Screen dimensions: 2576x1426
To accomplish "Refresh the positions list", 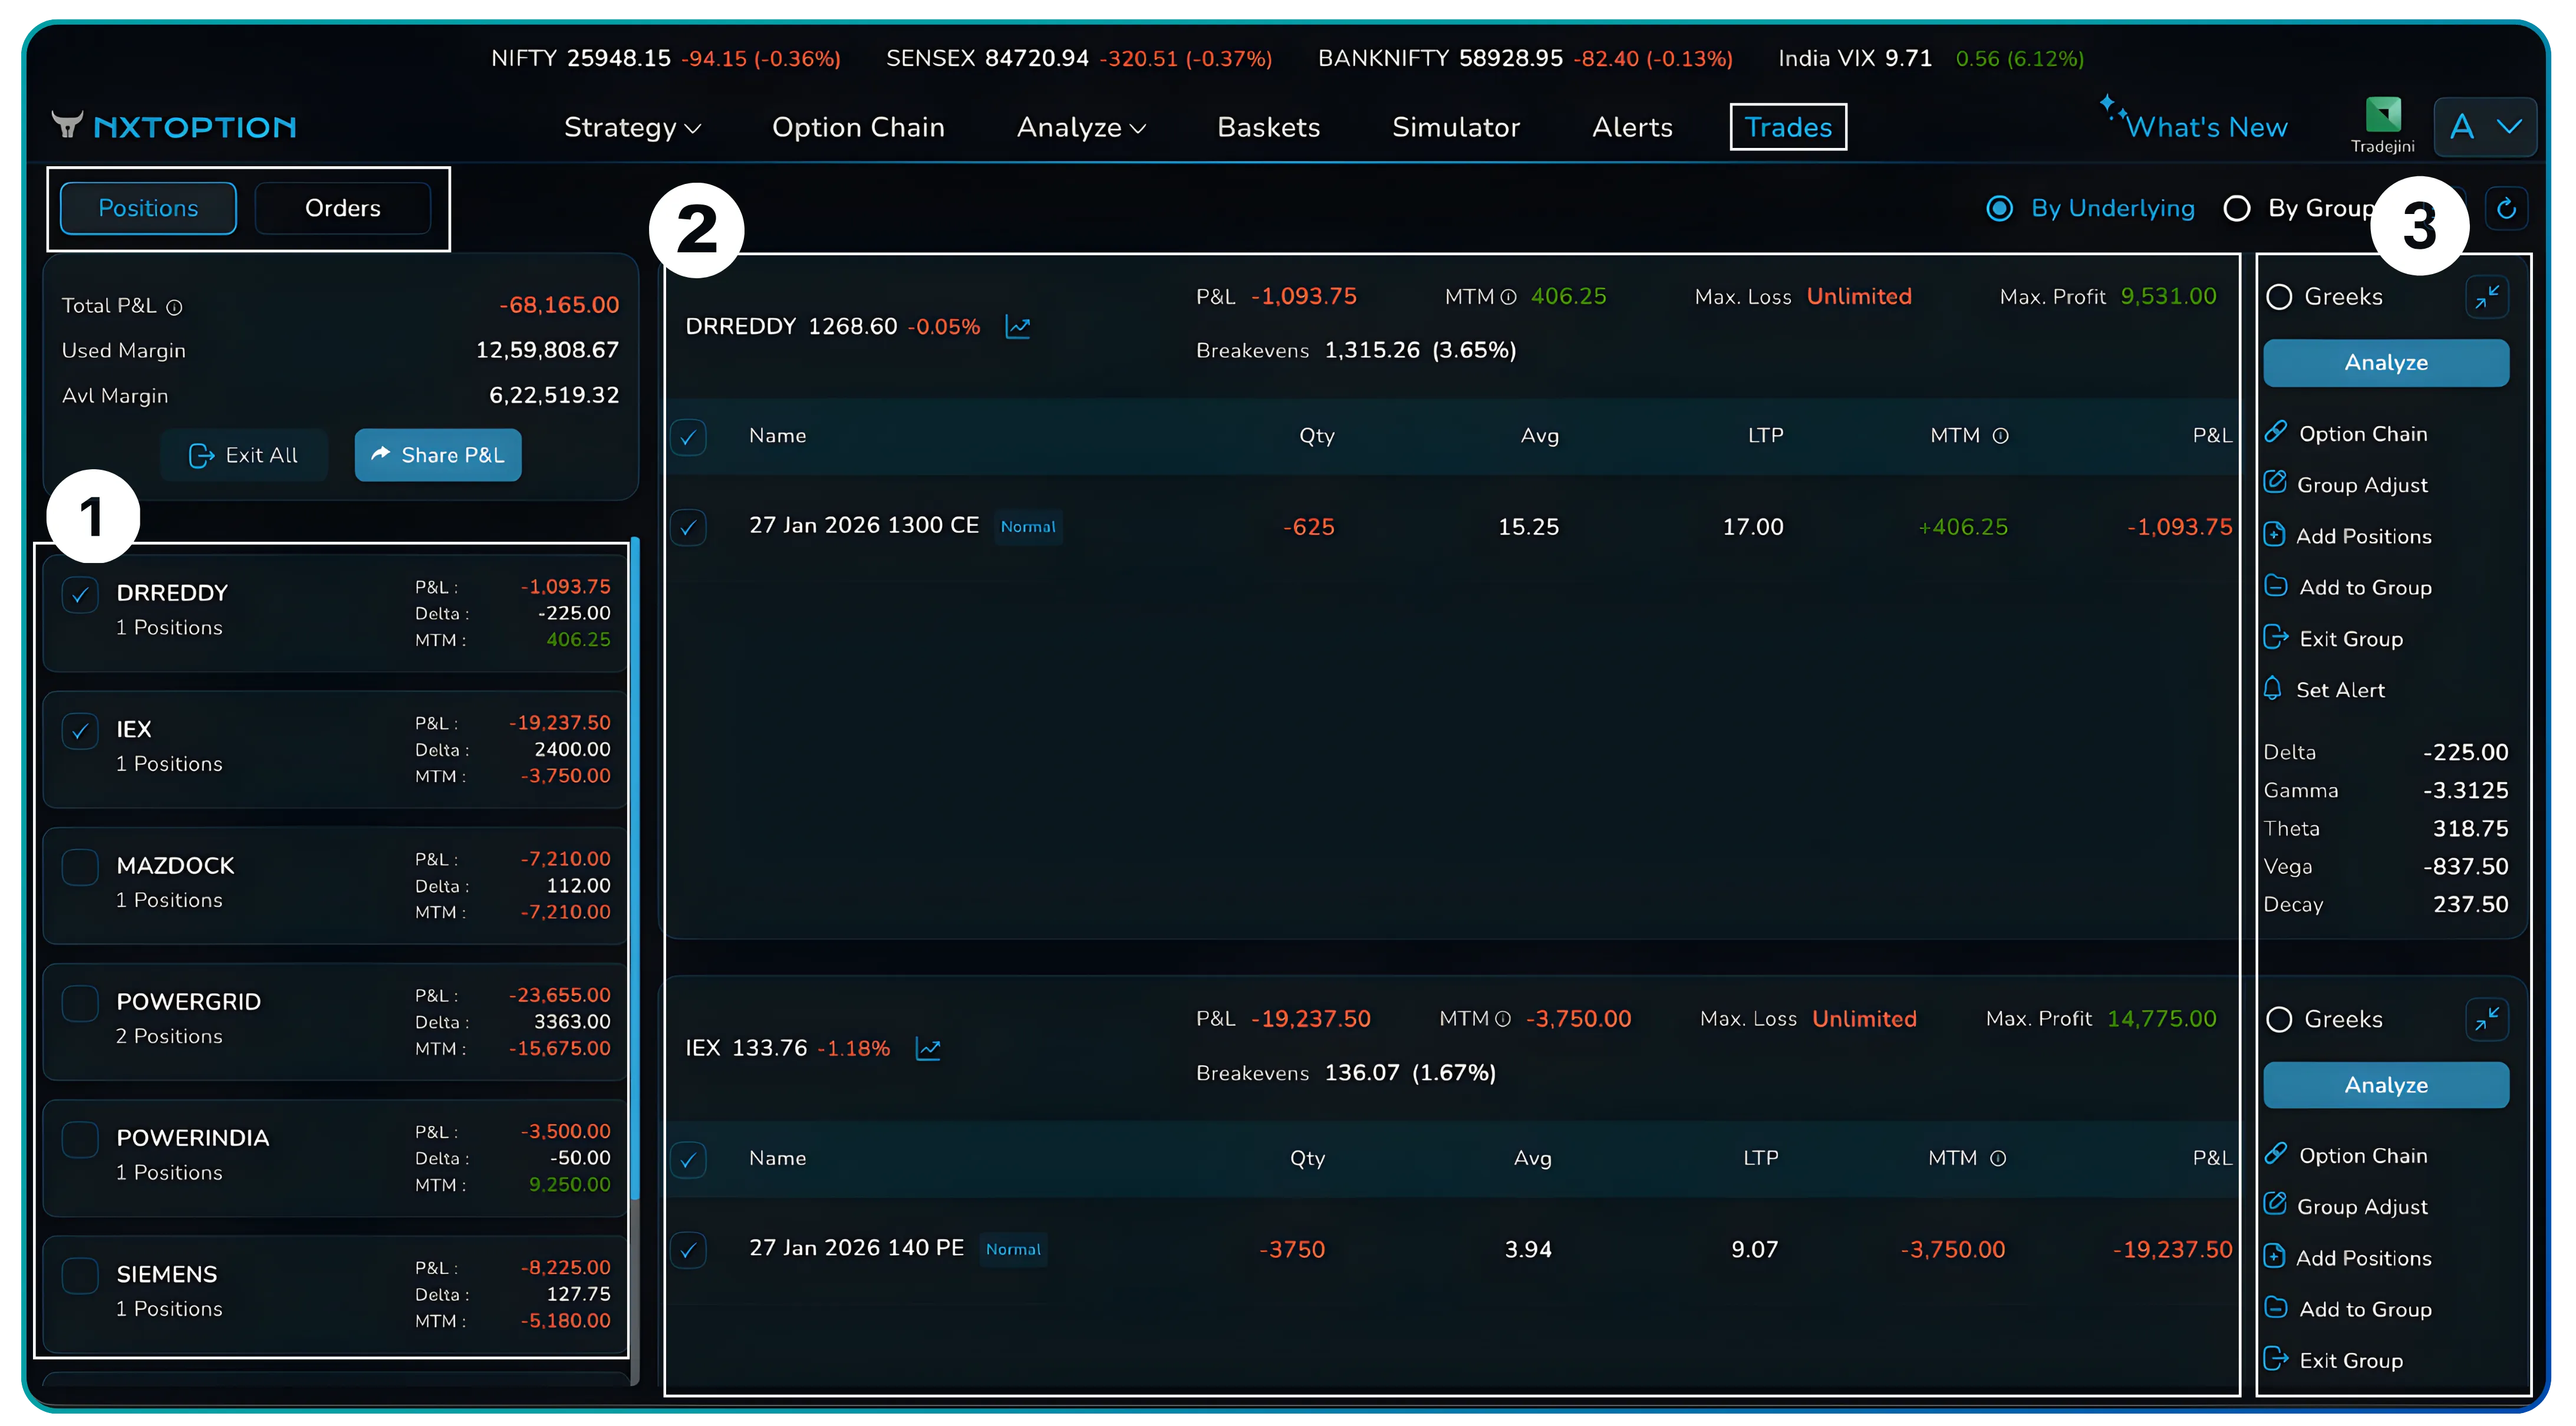I will click(x=2508, y=208).
